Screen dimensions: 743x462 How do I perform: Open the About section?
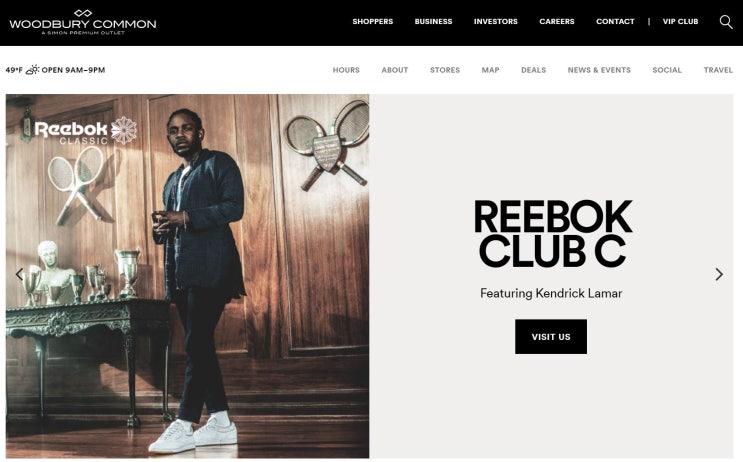395,70
